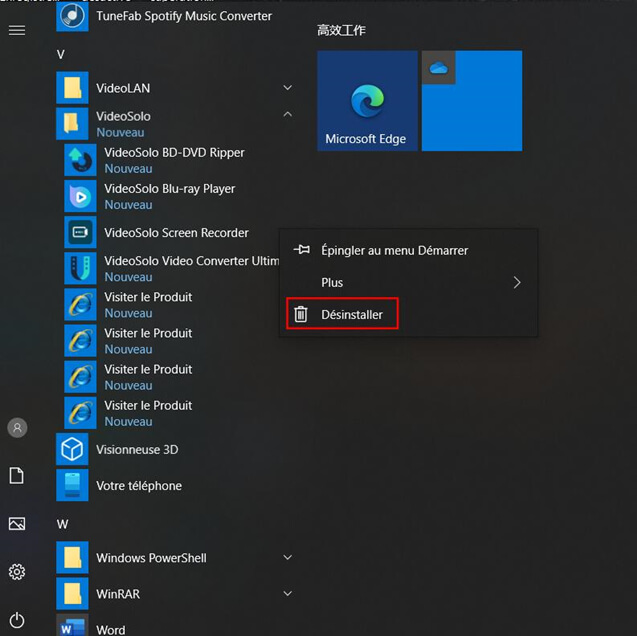The image size is (637, 636).
Task: Click TuneFab Spotify Music Converter label
Action: [x=184, y=16]
